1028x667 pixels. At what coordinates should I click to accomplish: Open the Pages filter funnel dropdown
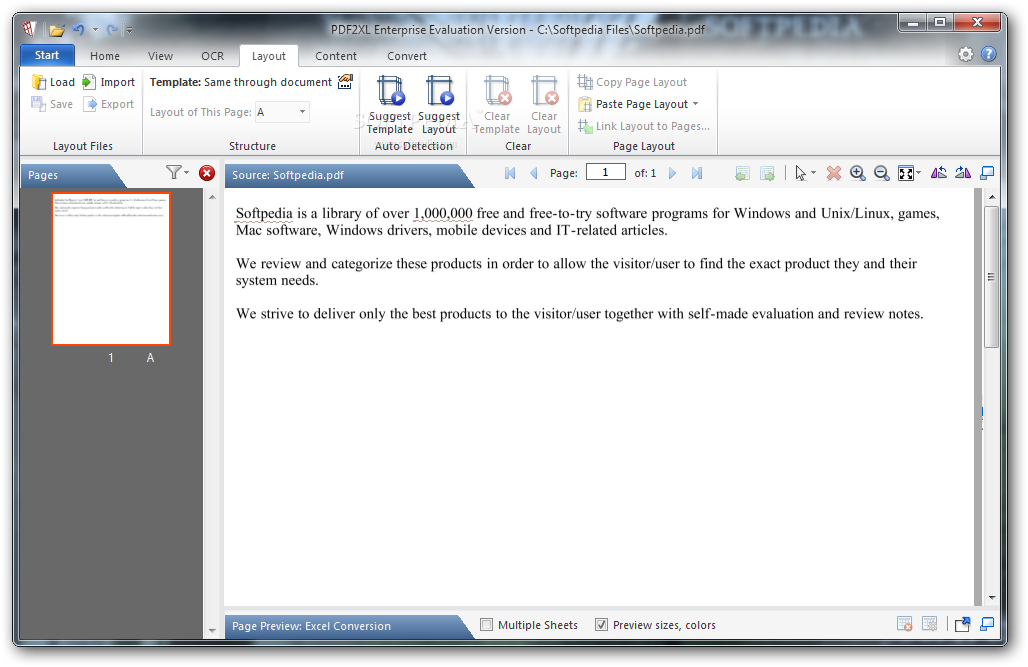coord(177,172)
